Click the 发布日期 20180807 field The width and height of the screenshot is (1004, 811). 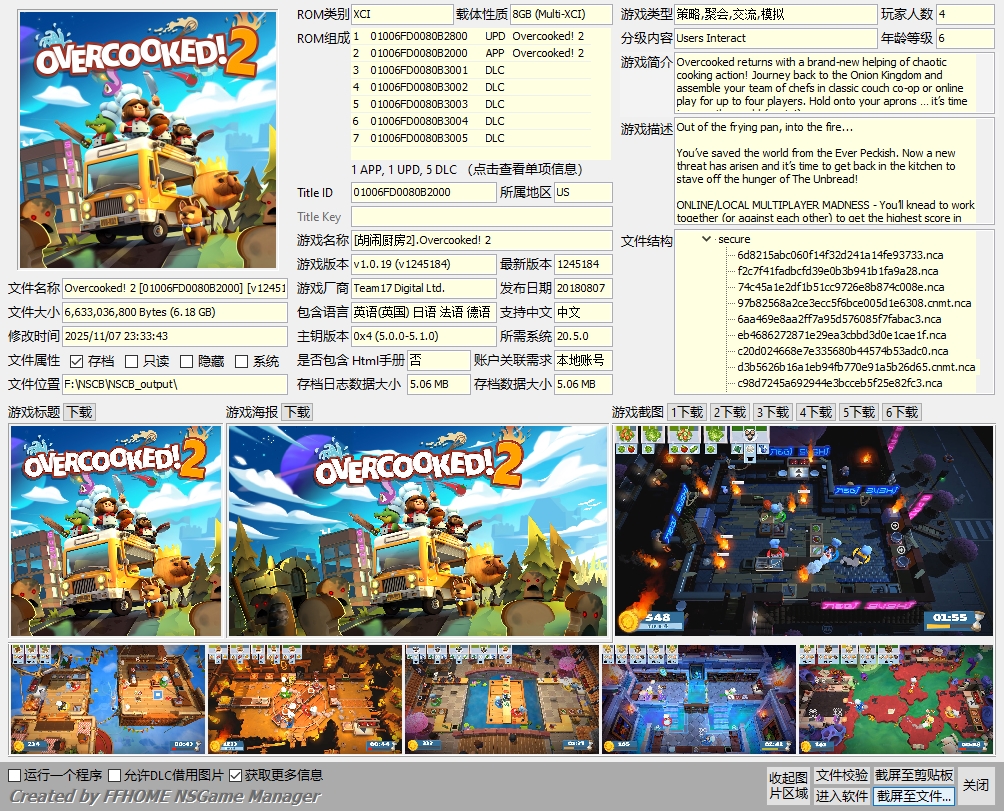(x=583, y=289)
